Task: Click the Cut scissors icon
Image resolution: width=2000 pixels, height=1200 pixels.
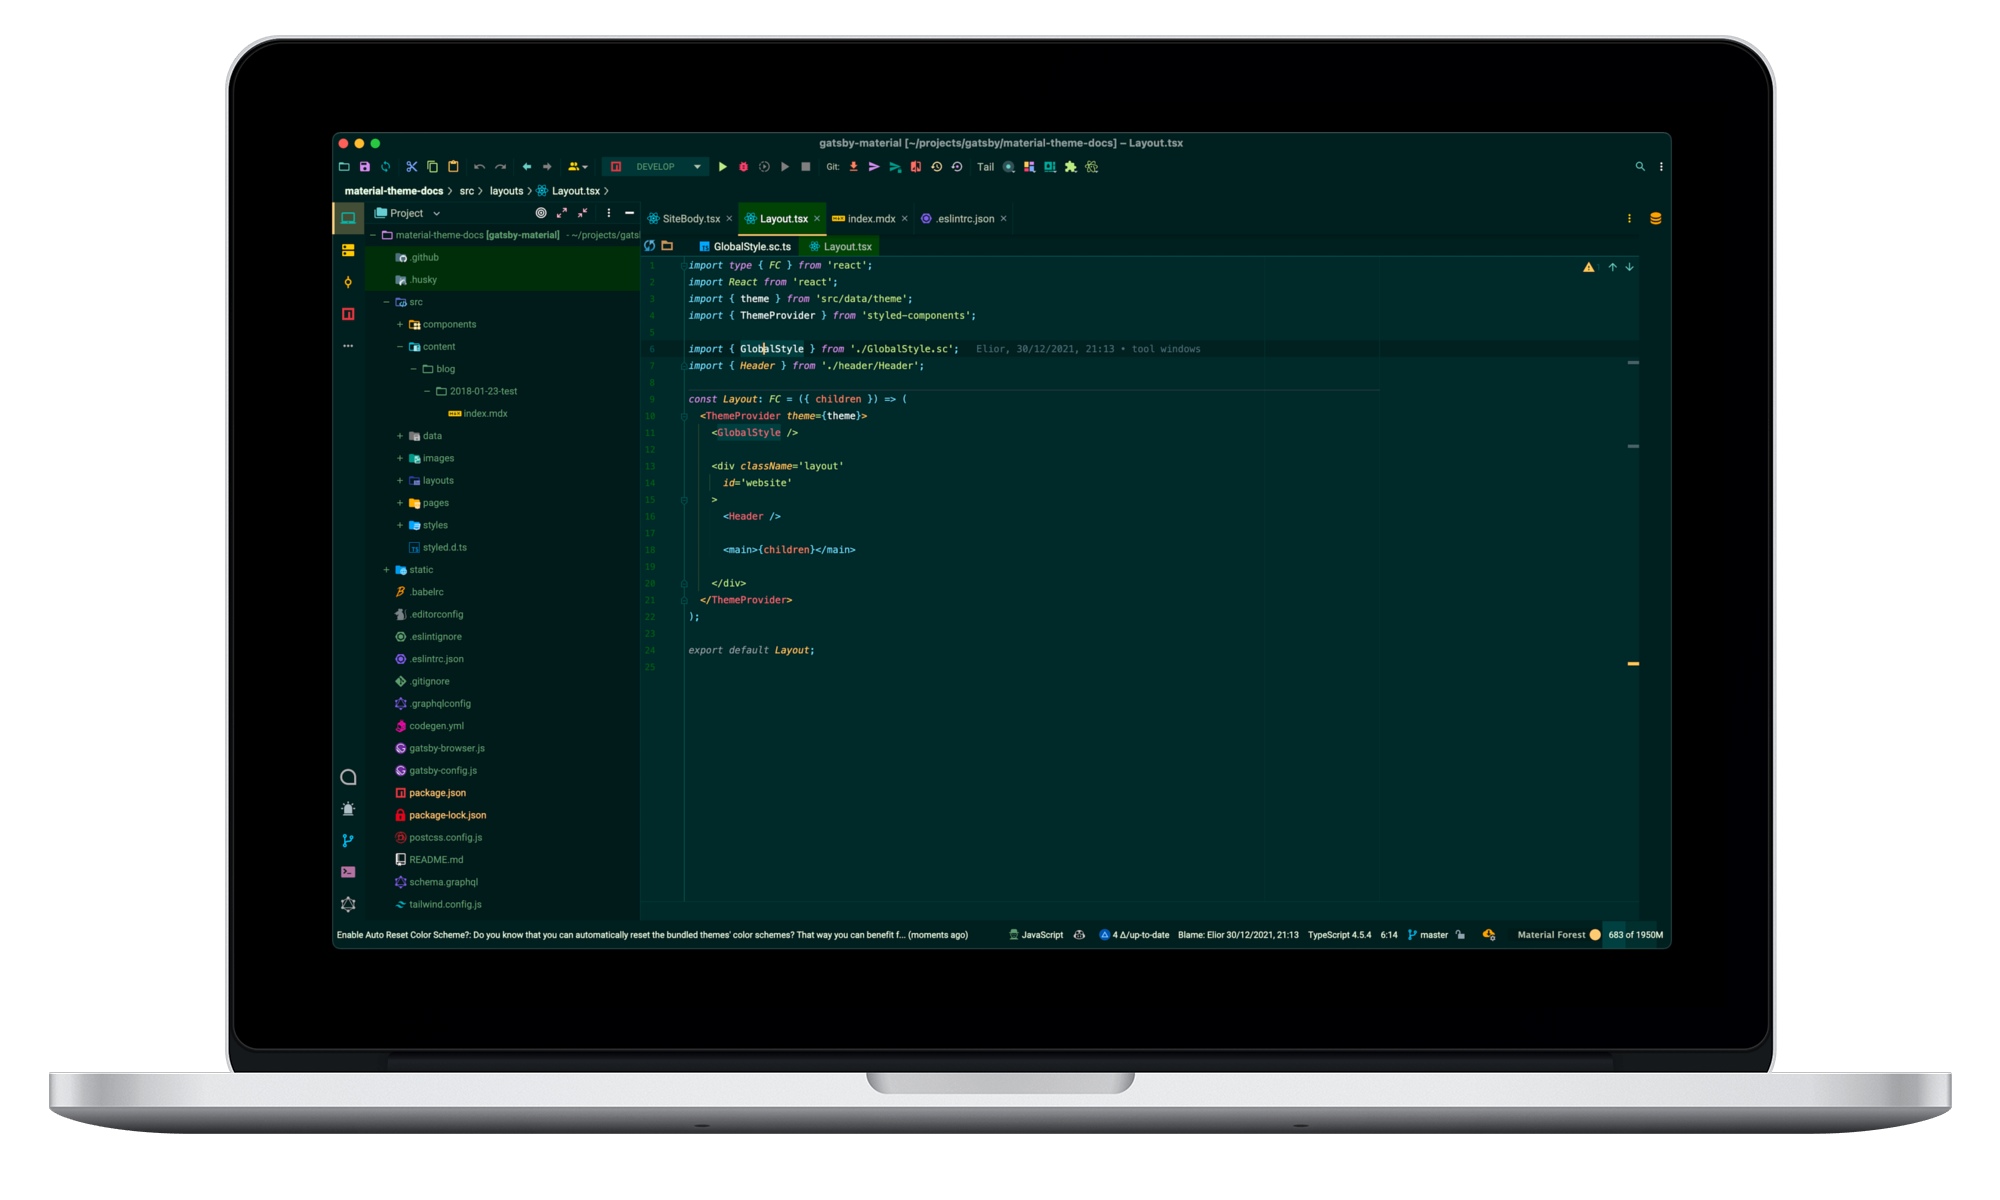Action: 412,167
